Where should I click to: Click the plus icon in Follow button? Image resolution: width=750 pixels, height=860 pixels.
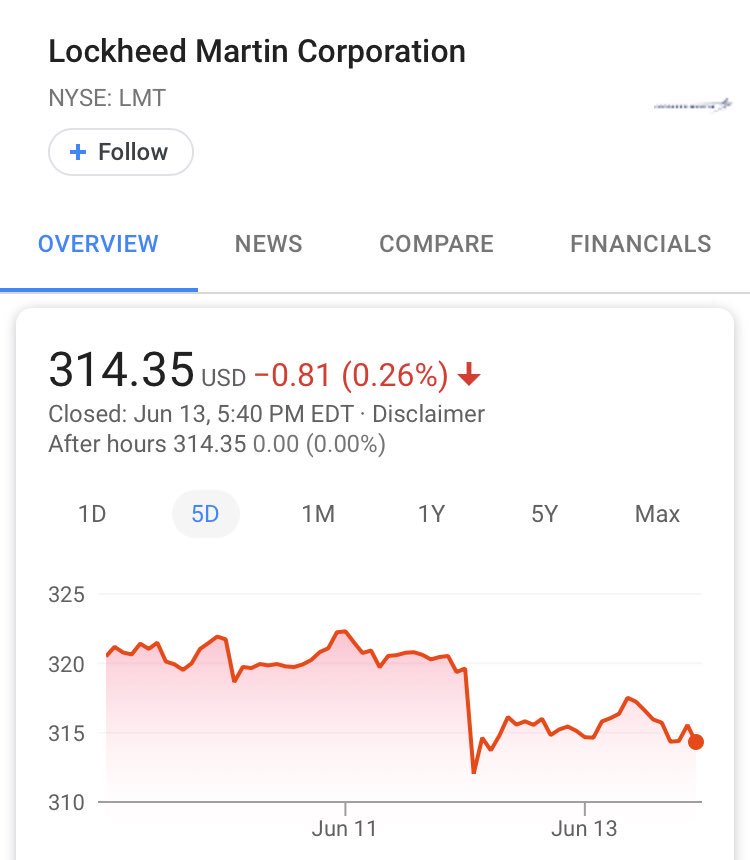click(78, 152)
